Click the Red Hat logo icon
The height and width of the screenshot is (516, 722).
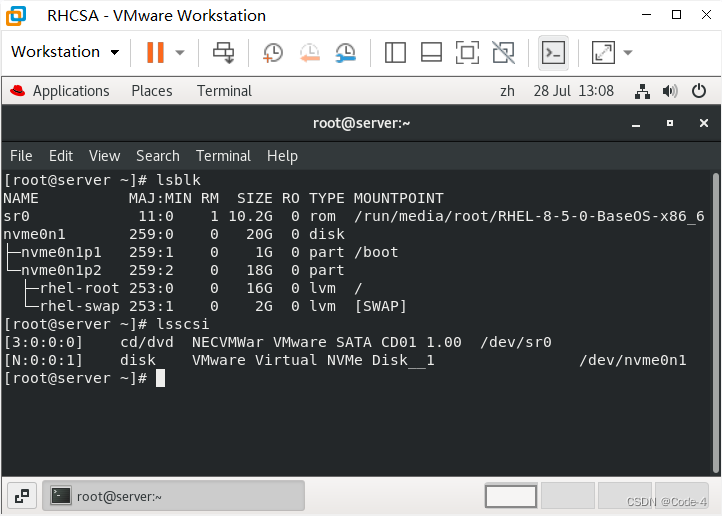click(x=17, y=91)
